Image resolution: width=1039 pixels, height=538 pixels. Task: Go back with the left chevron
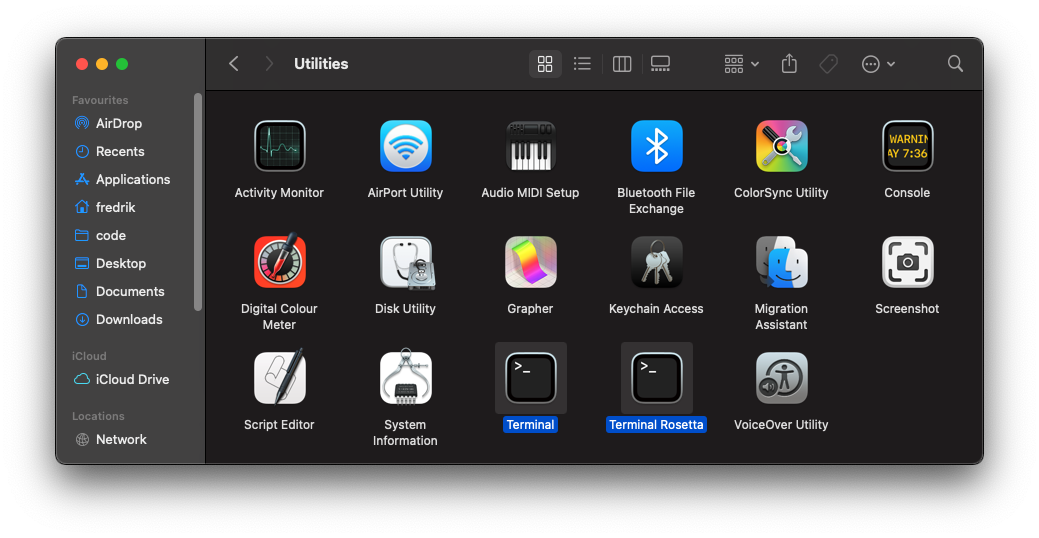click(x=233, y=64)
